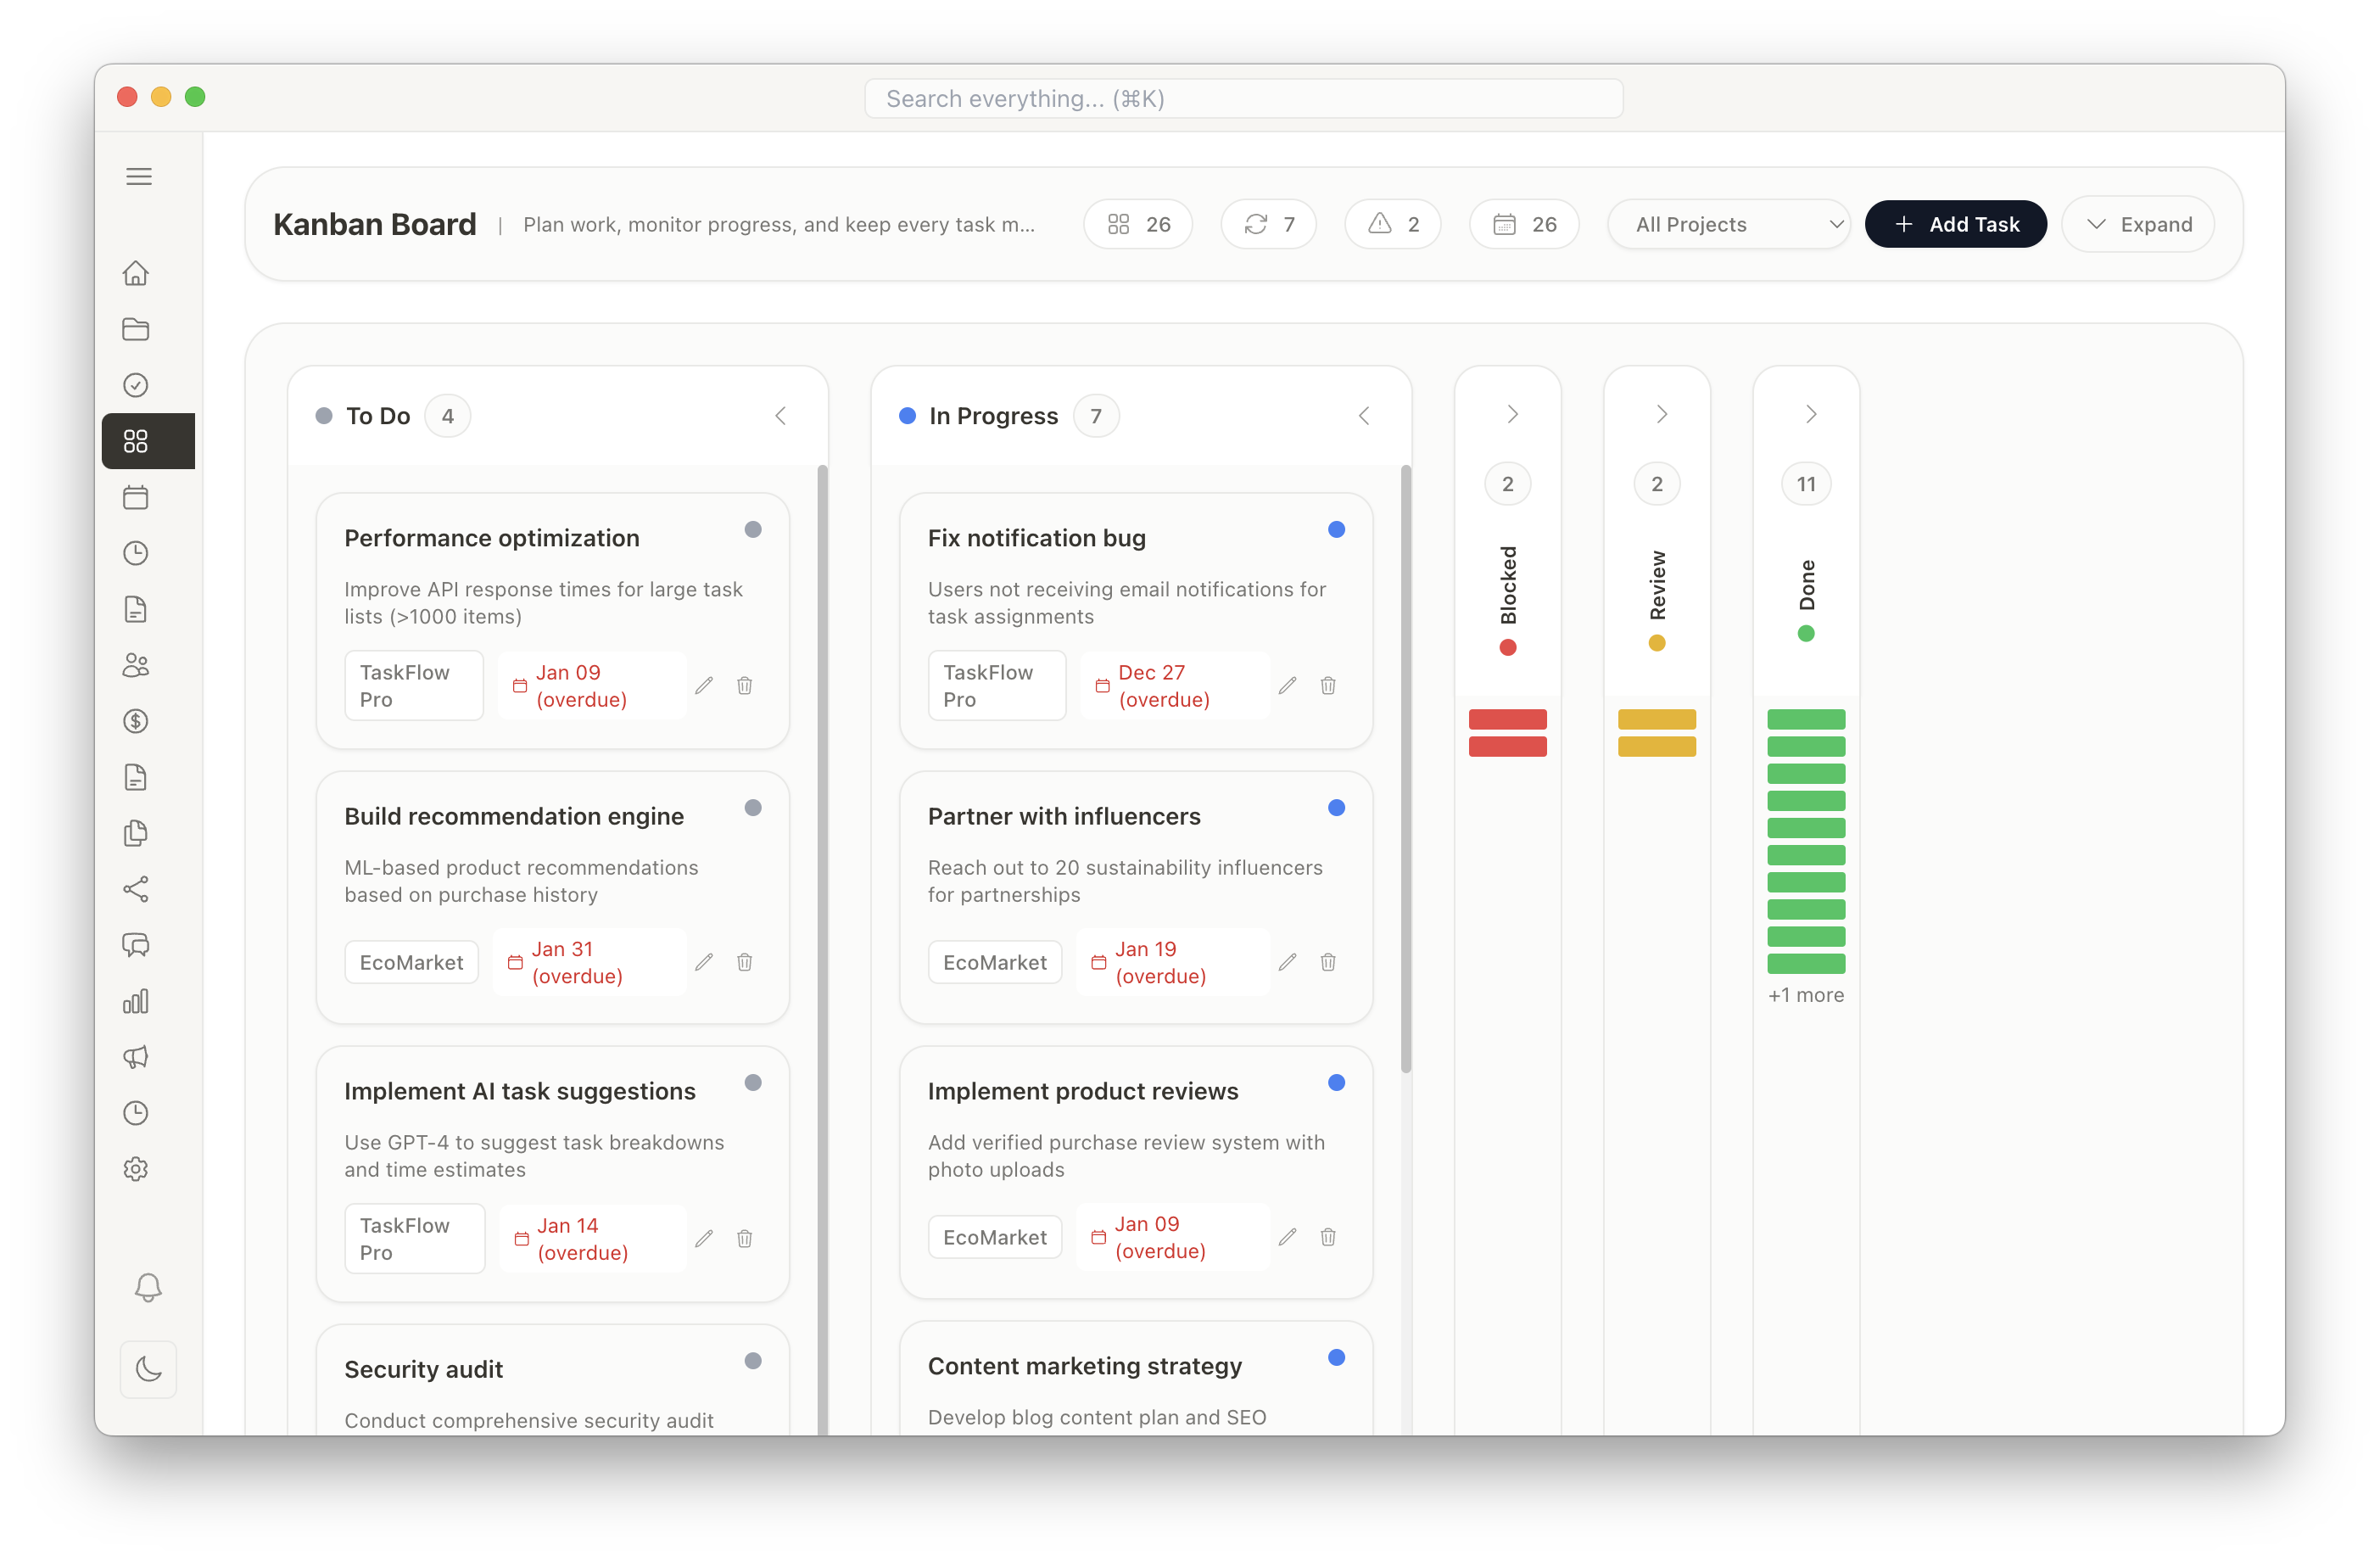The width and height of the screenshot is (2380, 1561).
Task: Open the checkmark circle tasks icon in sidebar
Action: (x=136, y=385)
